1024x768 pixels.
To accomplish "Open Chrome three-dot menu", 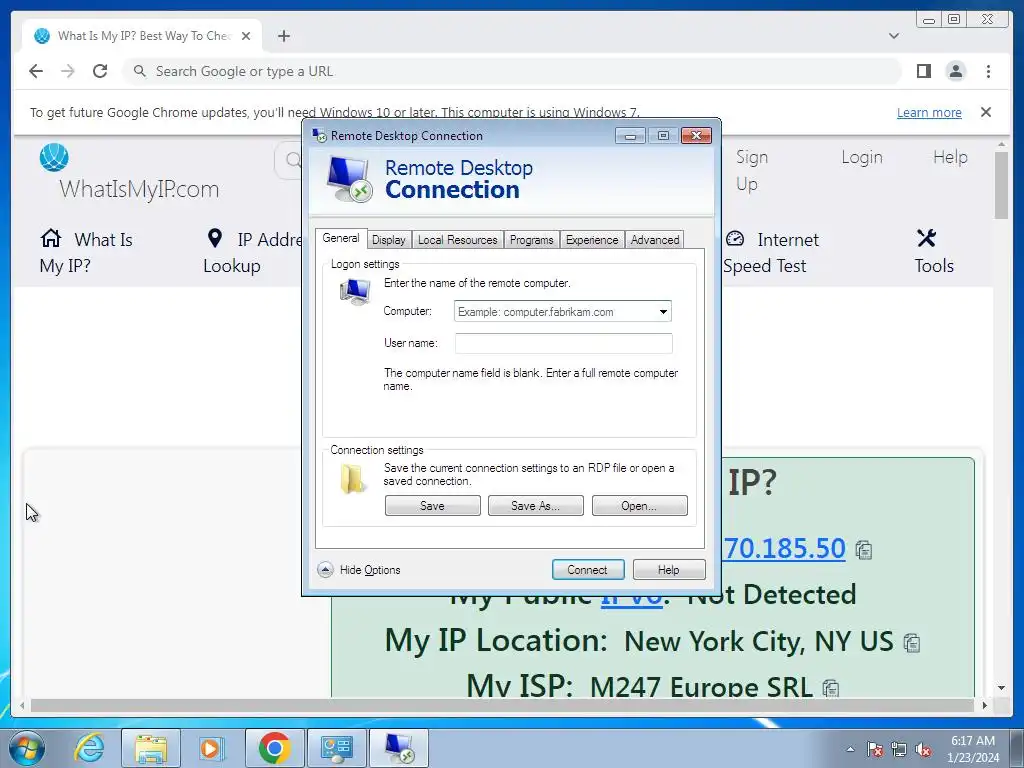I will click(x=988, y=71).
